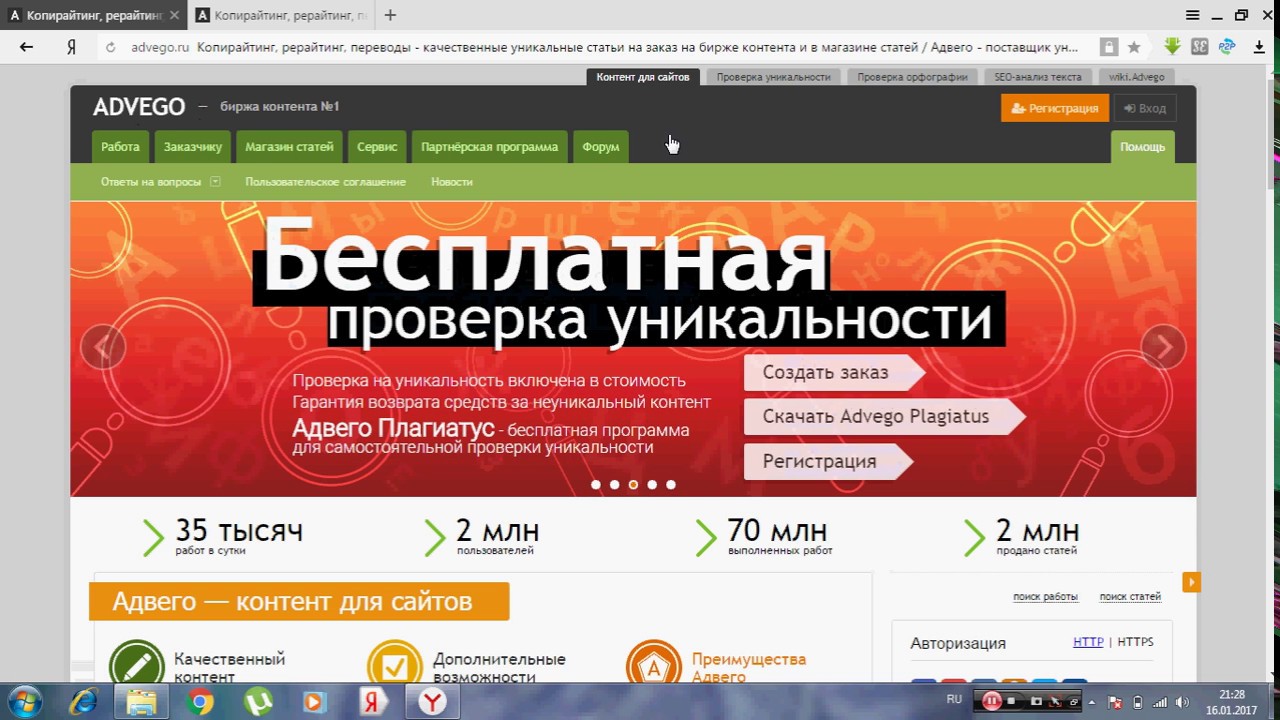The image size is (1280, 720).
Task: Open the Заказчику menu tab
Action: click(192, 147)
